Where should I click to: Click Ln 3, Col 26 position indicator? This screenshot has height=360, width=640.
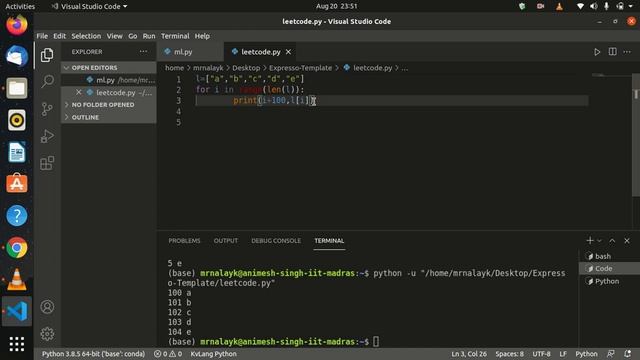tap(469, 354)
